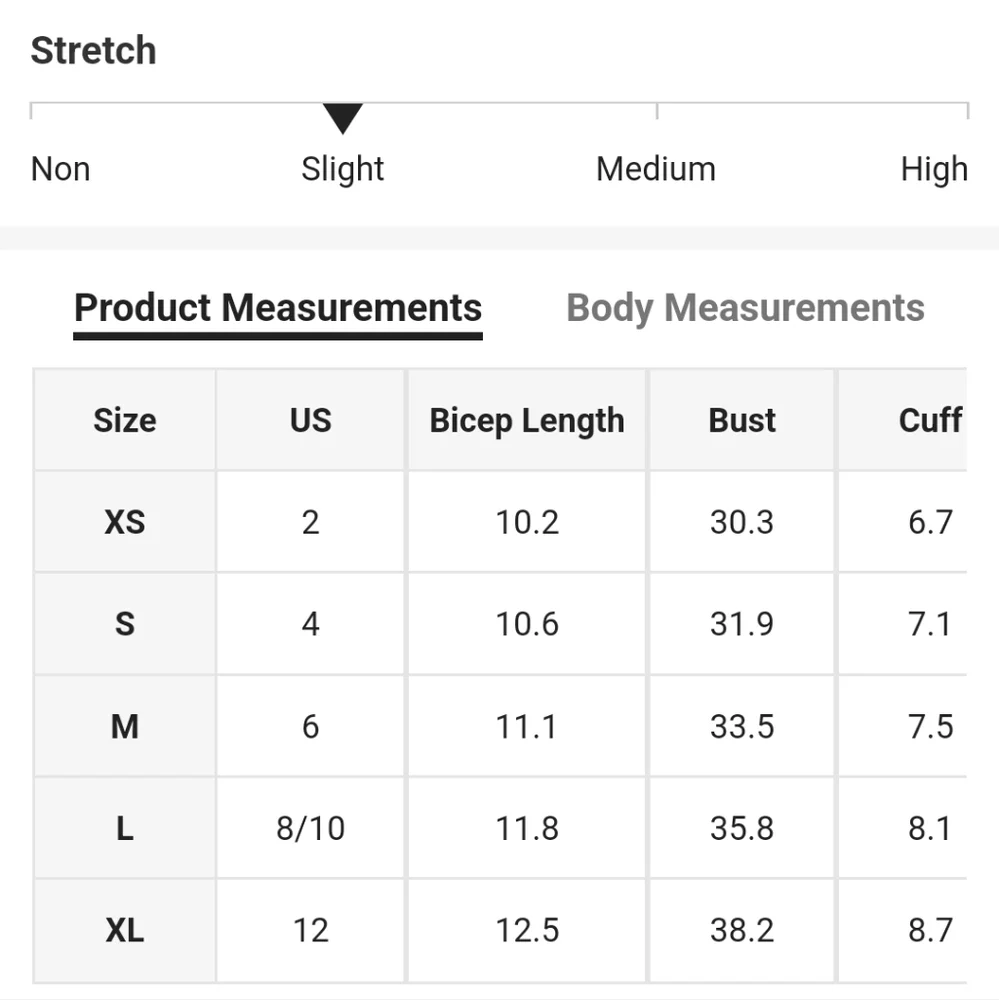Select the XL size row label
This screenshot has width=999, height=1000.
[x=124, y=931]
